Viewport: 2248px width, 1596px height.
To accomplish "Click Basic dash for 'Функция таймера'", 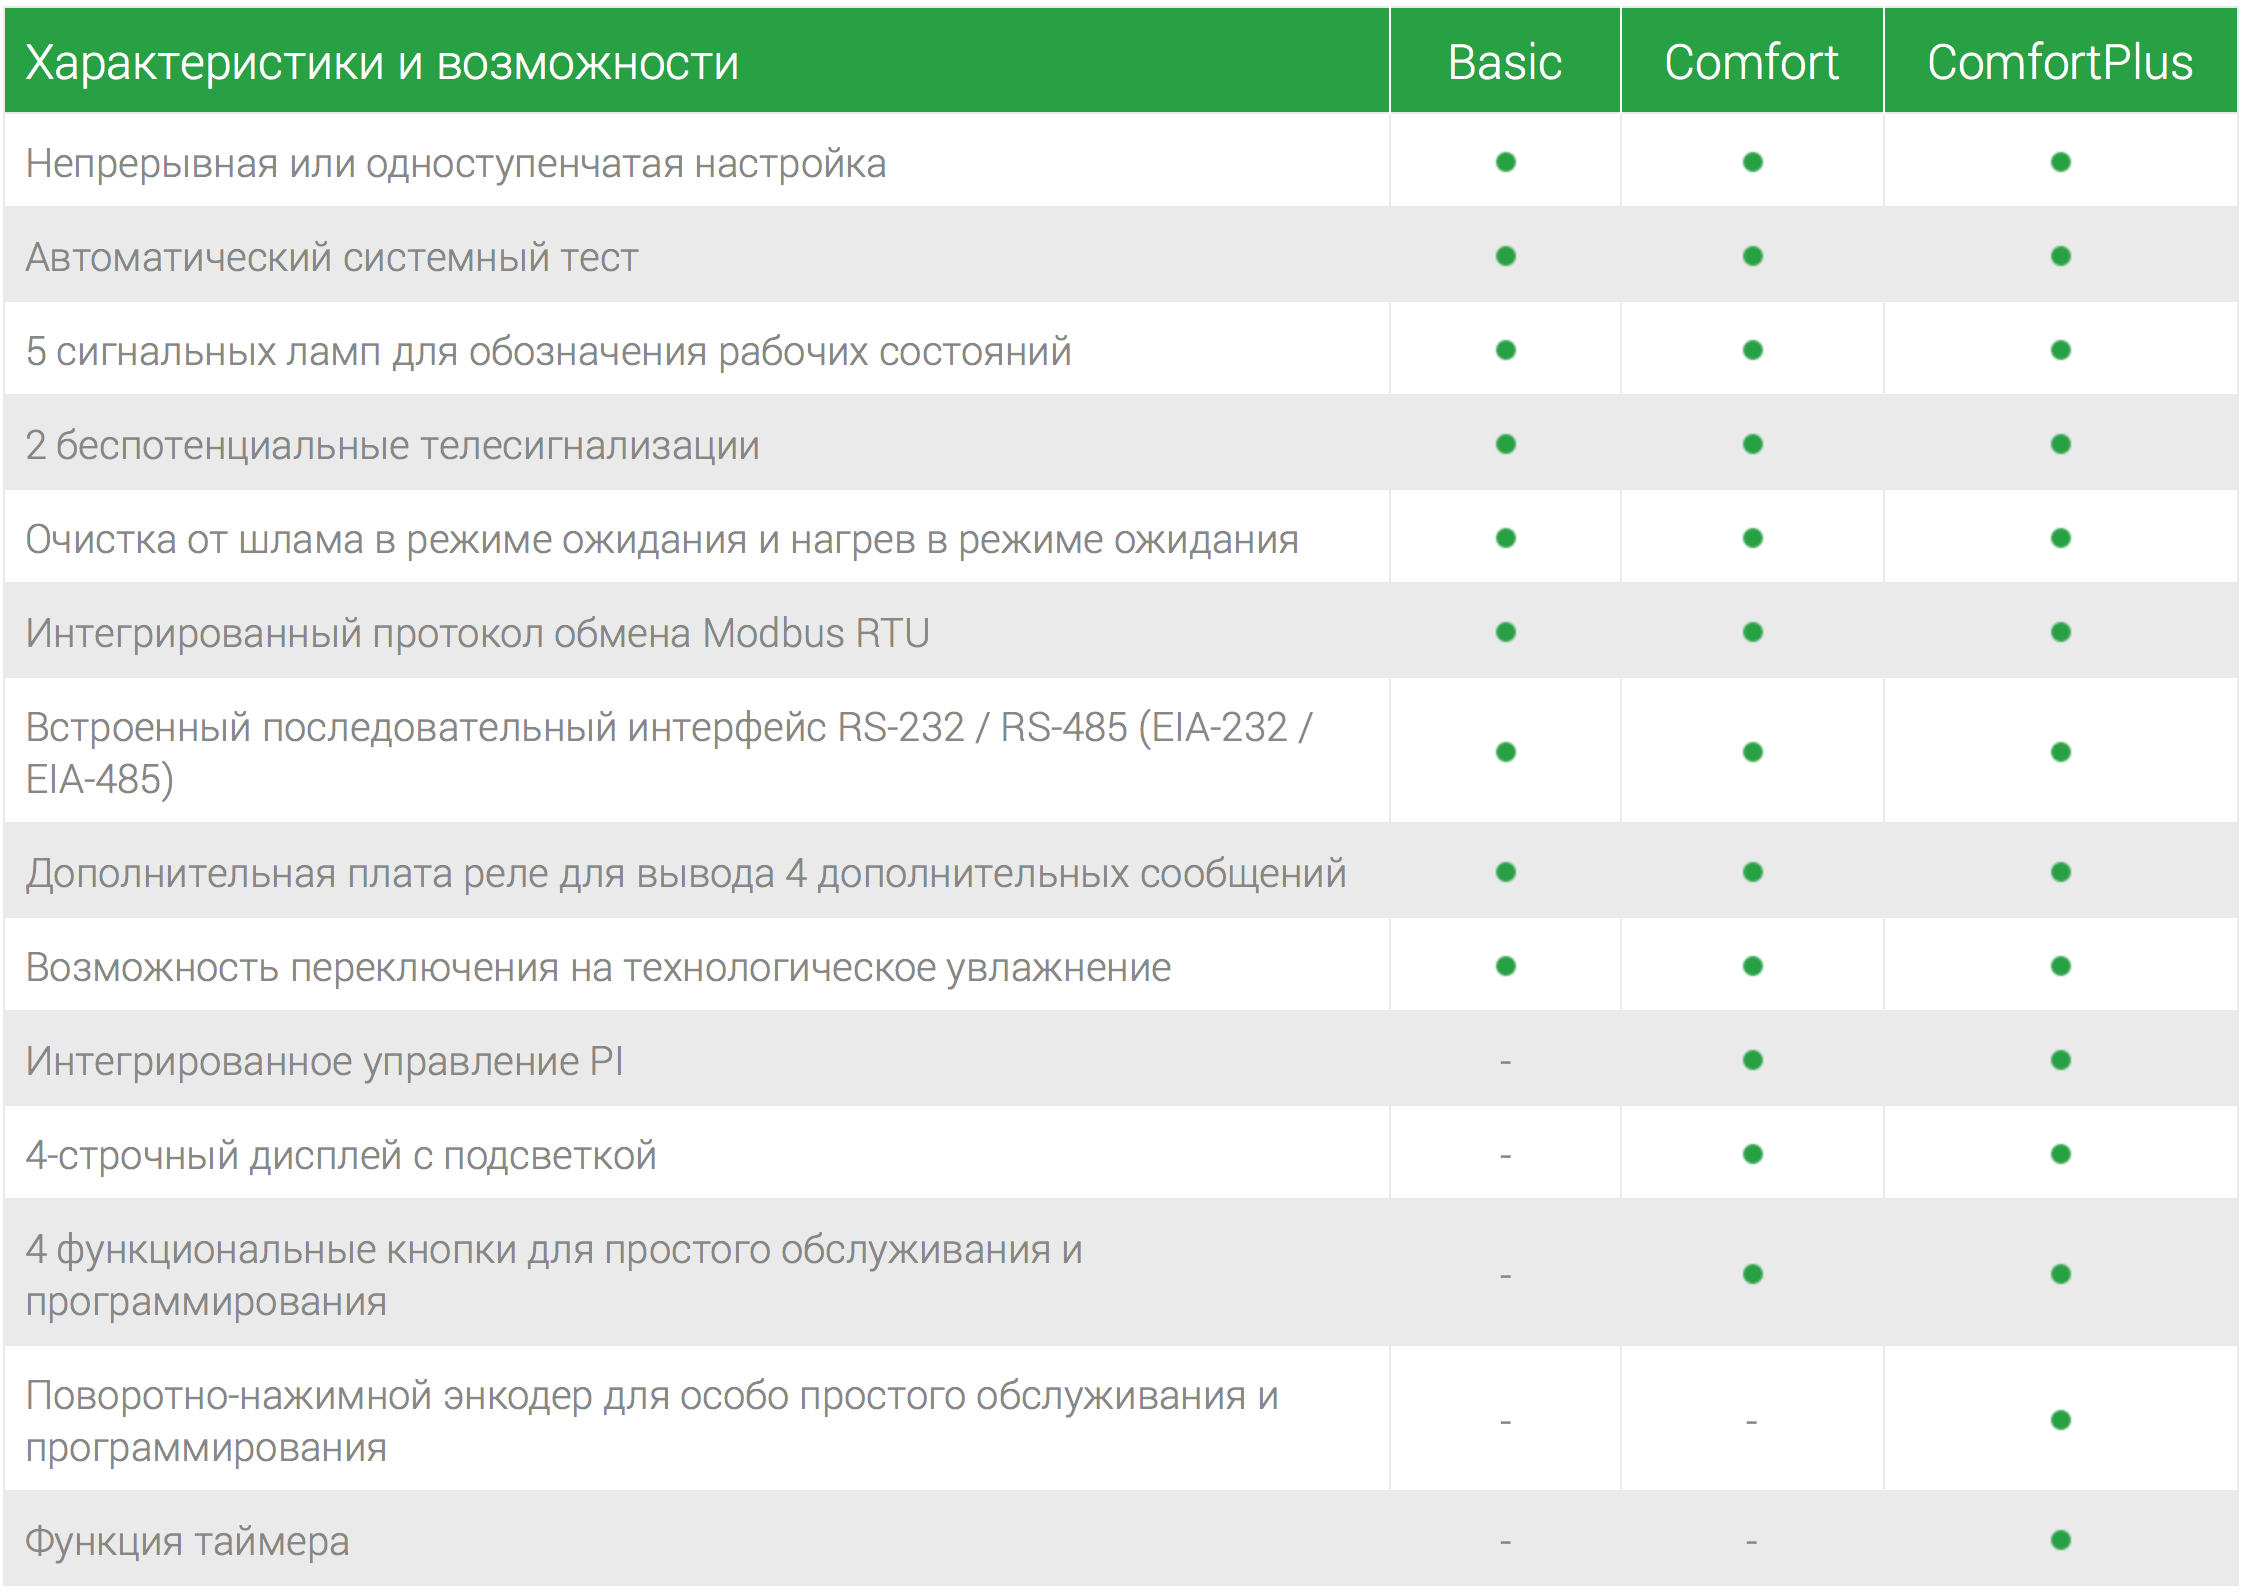I will [x=1506, y=1543].
